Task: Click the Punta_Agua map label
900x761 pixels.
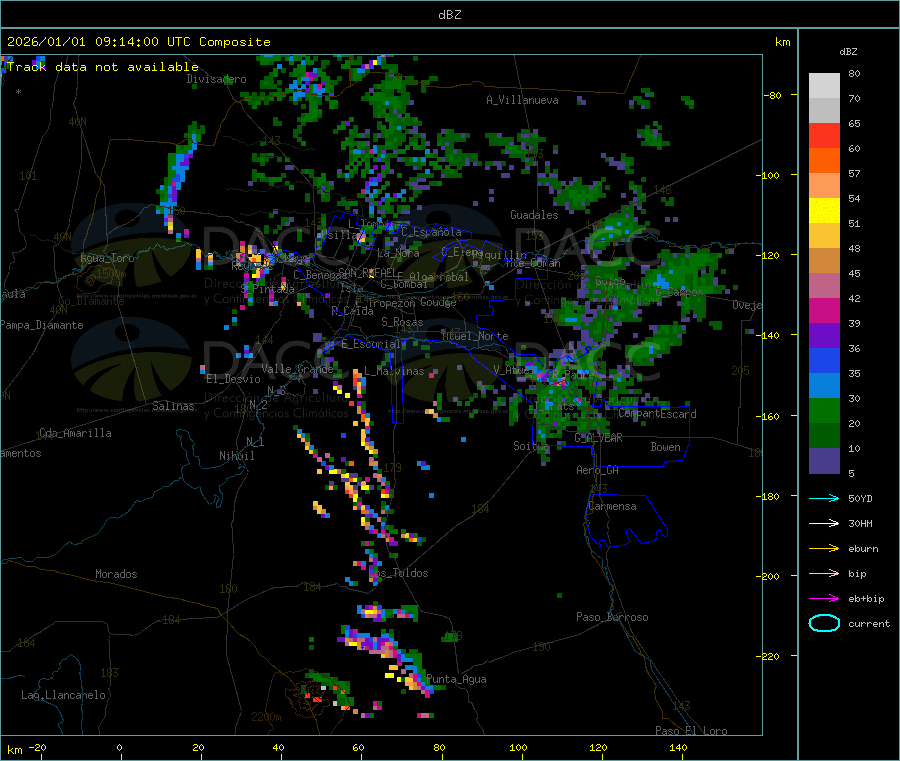Action: tap(456, 679)
